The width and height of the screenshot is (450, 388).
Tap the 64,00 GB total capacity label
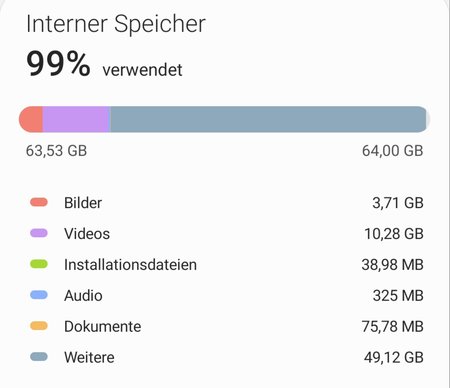pos(393,151)
